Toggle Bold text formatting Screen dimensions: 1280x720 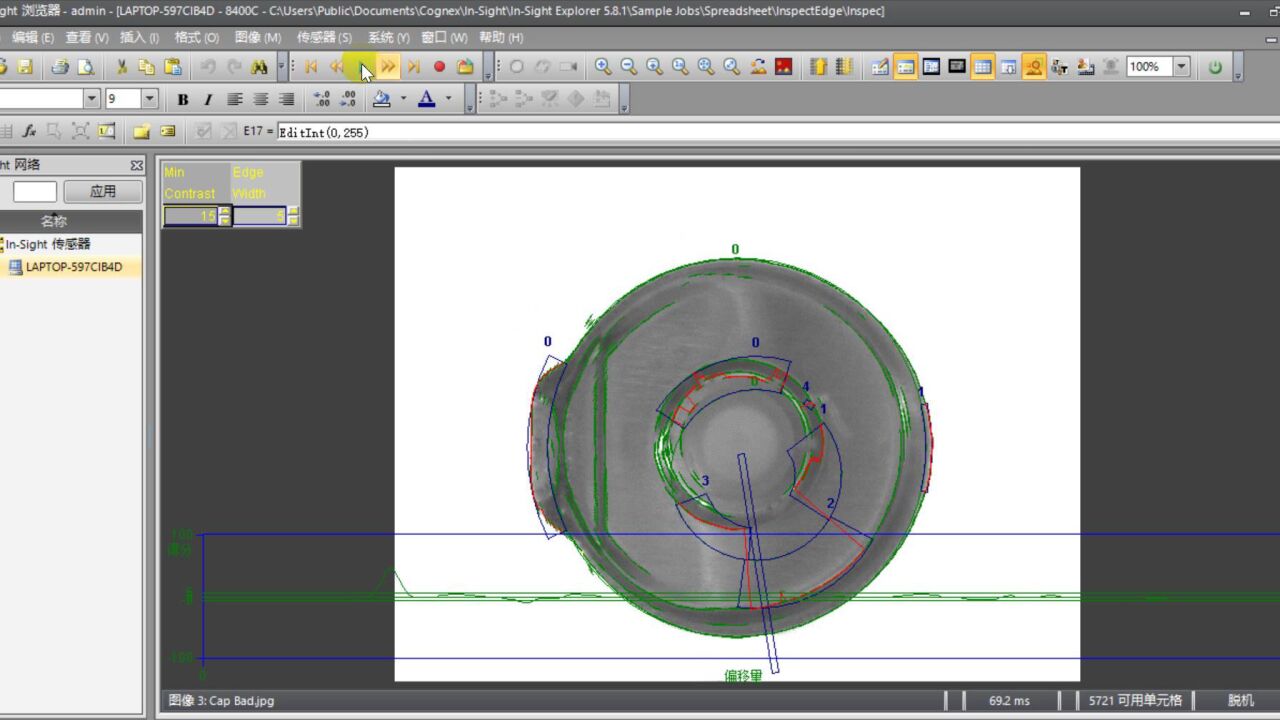click(x=182, y=99)
